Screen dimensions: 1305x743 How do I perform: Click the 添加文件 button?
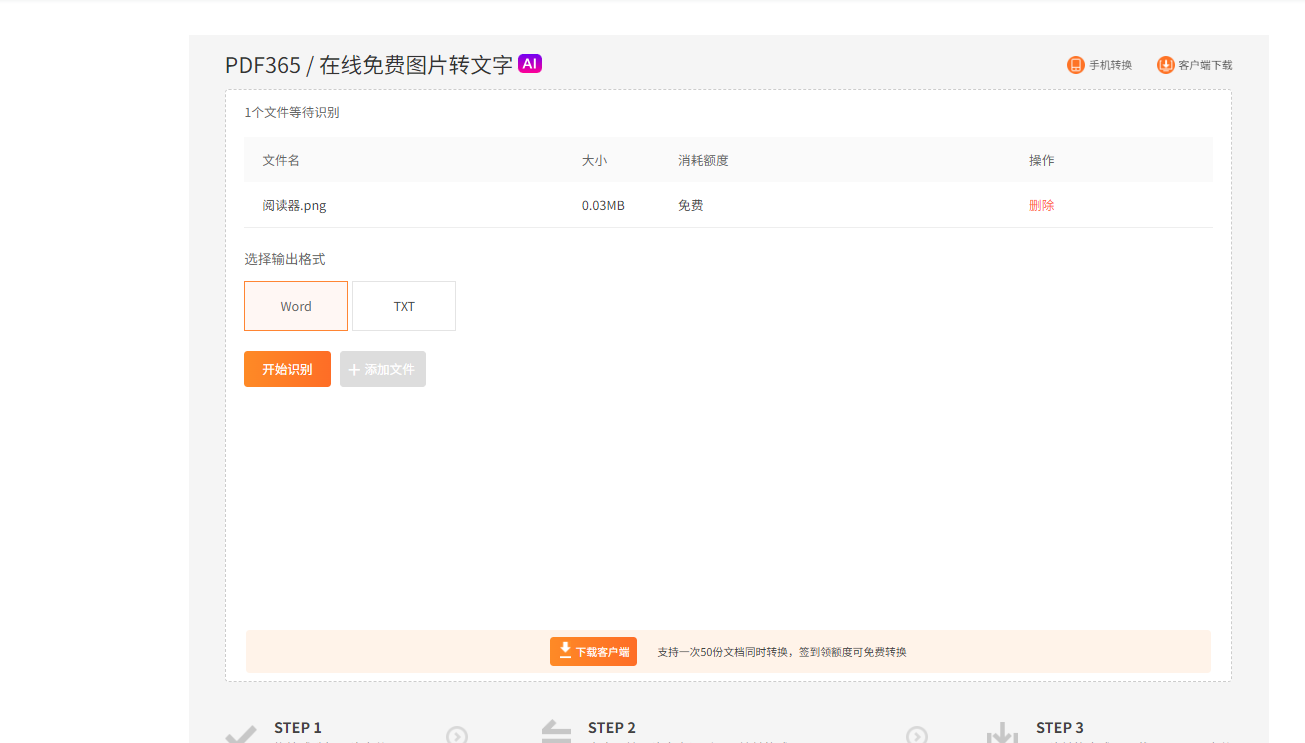pos(383,369)
